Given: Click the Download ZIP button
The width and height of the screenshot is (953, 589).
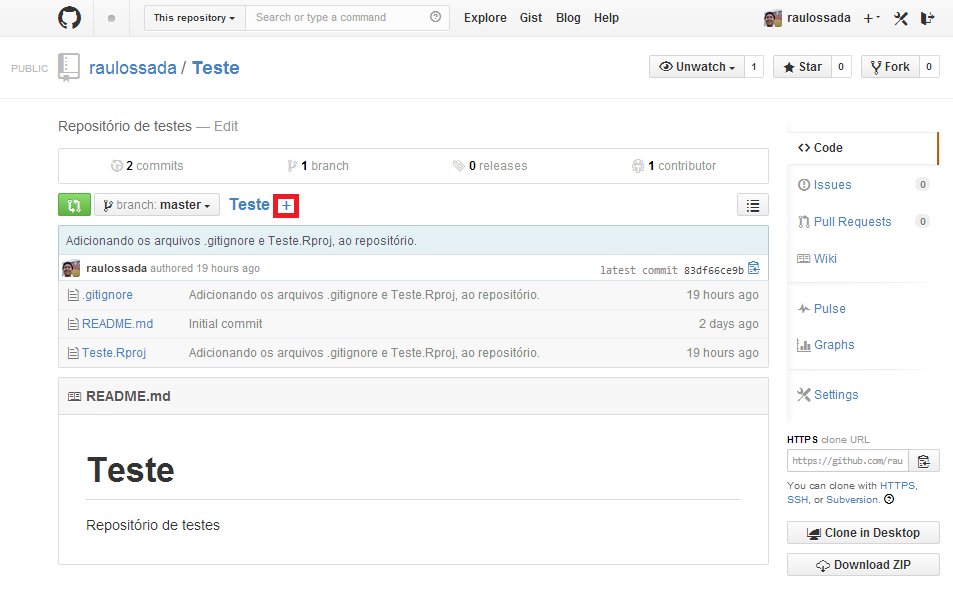Looking at the screenshot, I should coord(863,565).
